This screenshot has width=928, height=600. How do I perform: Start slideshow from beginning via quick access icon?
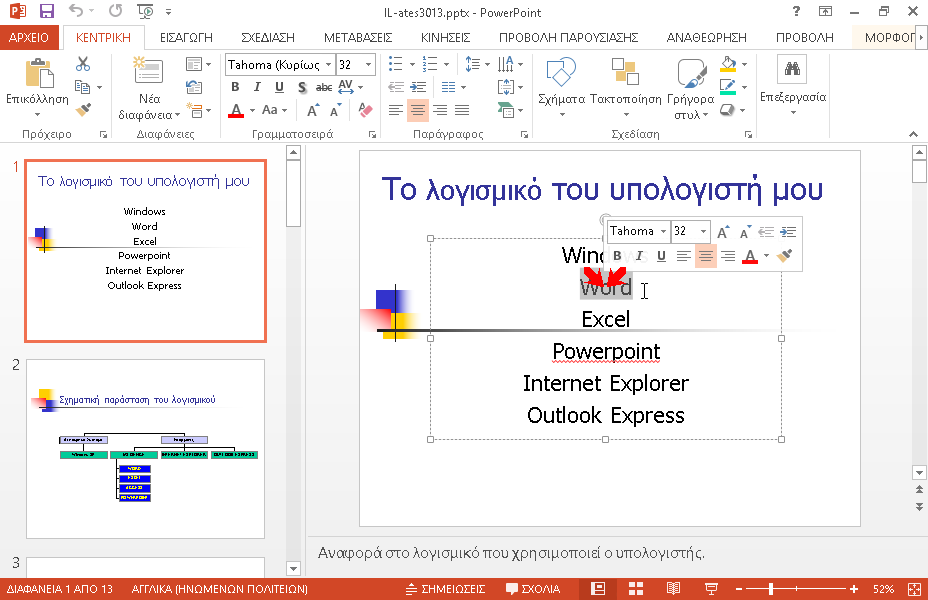(145, 11)
